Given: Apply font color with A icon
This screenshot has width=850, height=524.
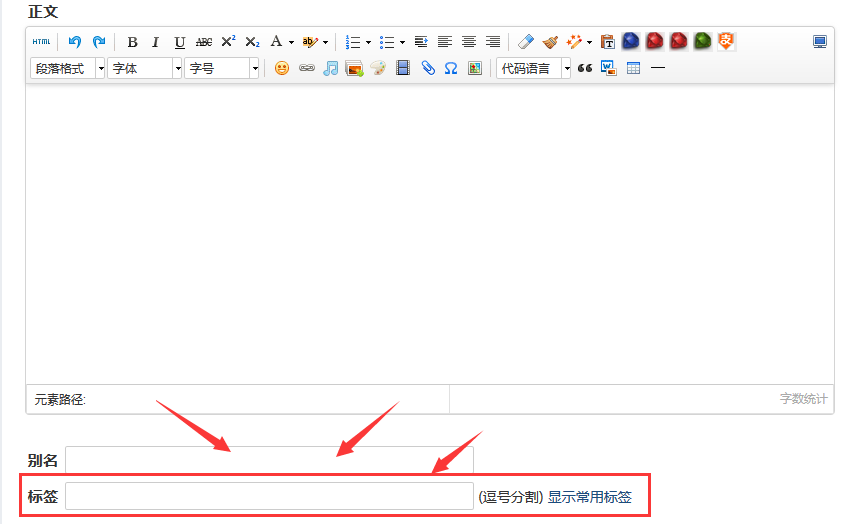Looking at the screenshot, I should pos(276,42).
